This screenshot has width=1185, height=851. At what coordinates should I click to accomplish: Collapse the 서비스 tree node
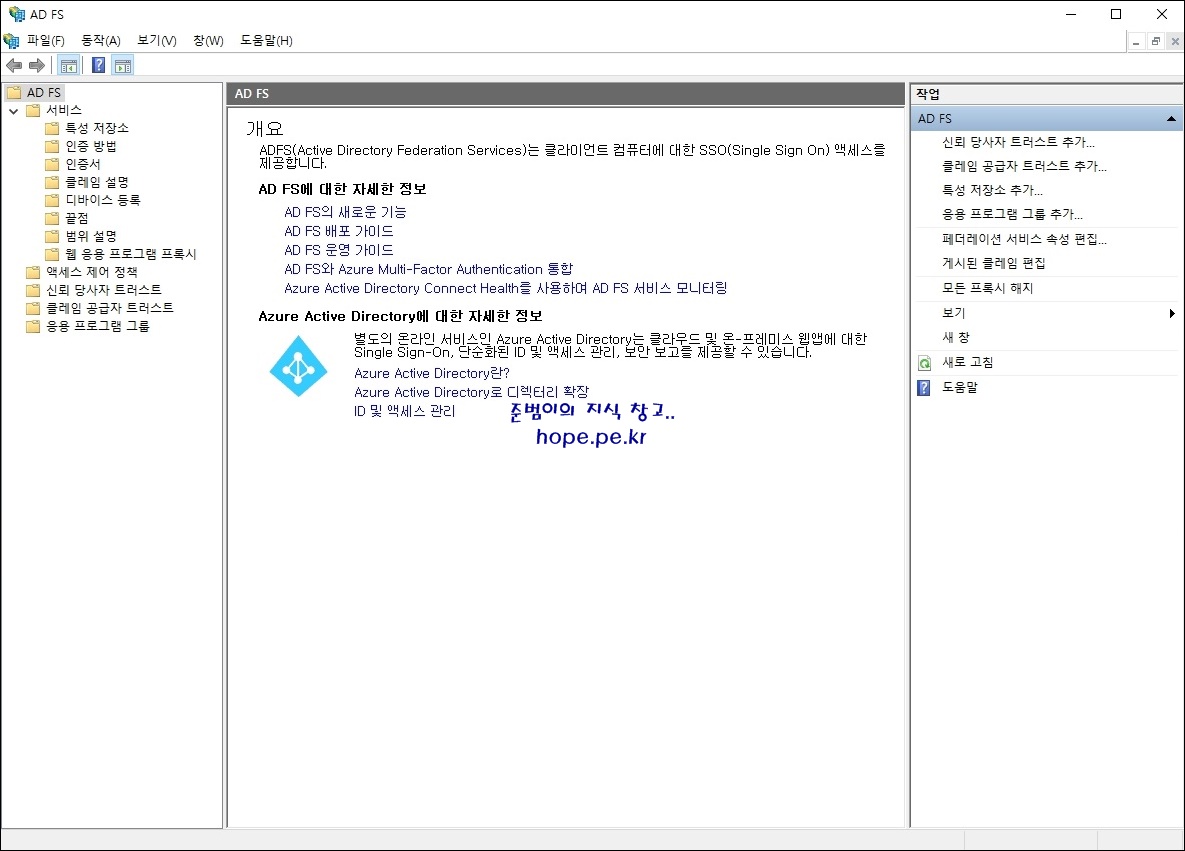pos(14,111)
